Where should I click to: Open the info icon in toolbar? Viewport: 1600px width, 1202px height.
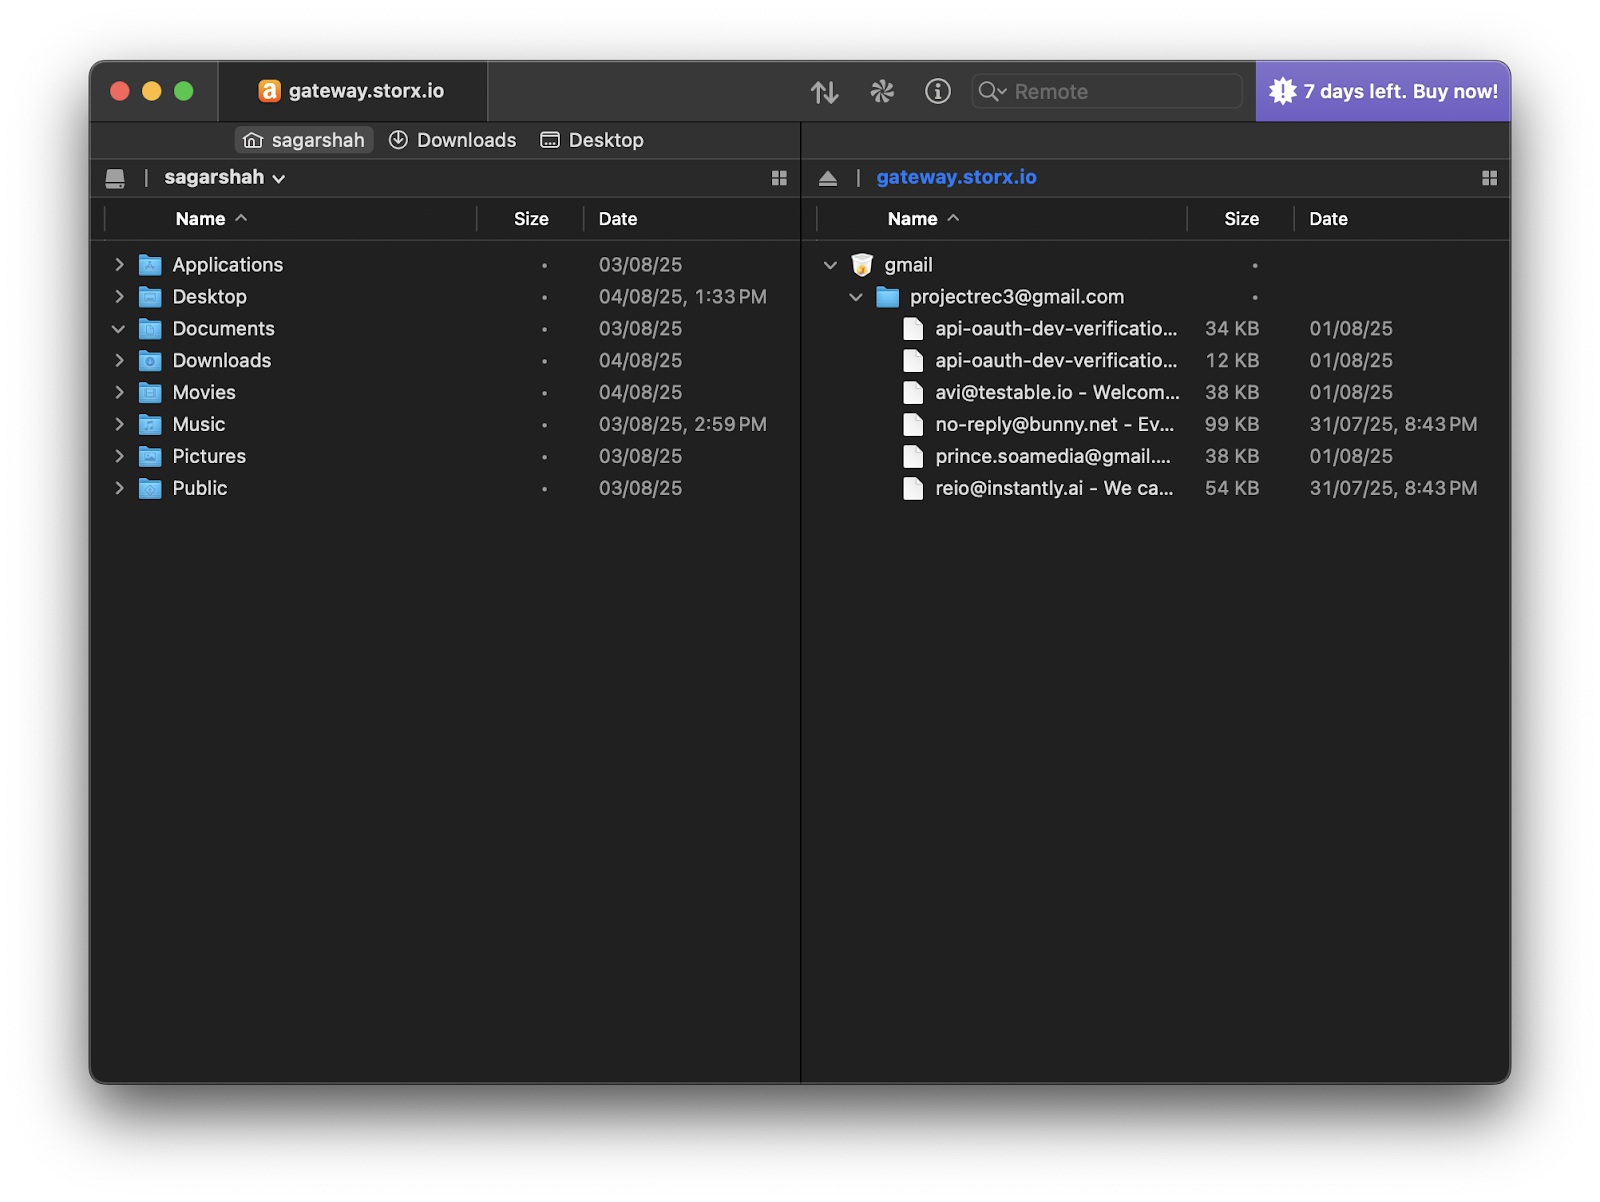[938, 92]
